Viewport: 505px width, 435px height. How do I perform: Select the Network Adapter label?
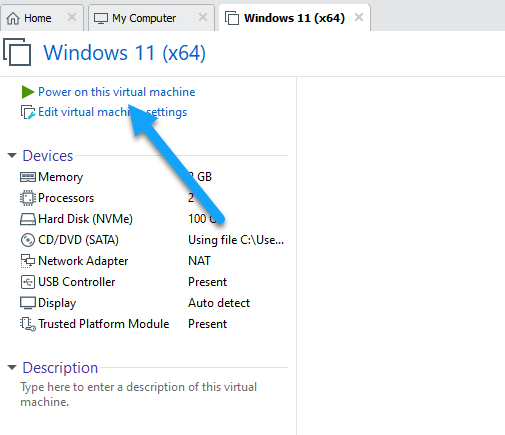83,261
